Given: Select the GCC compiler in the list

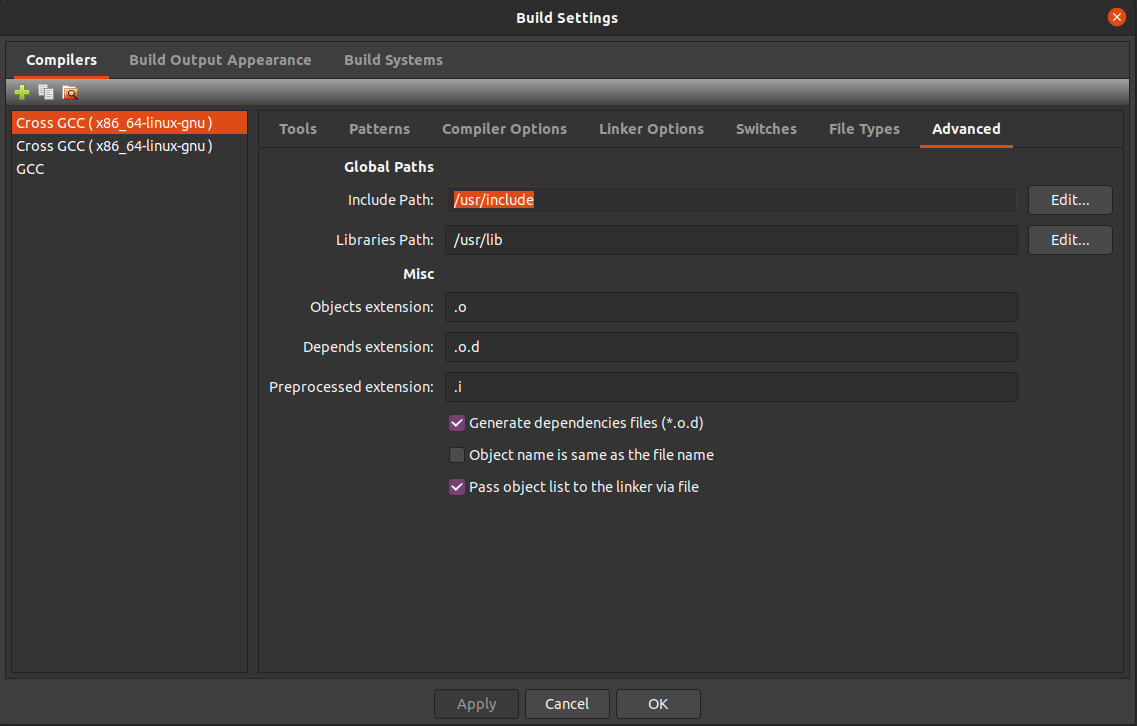Looking at the screenshot, I should click(x=30, y=169).
